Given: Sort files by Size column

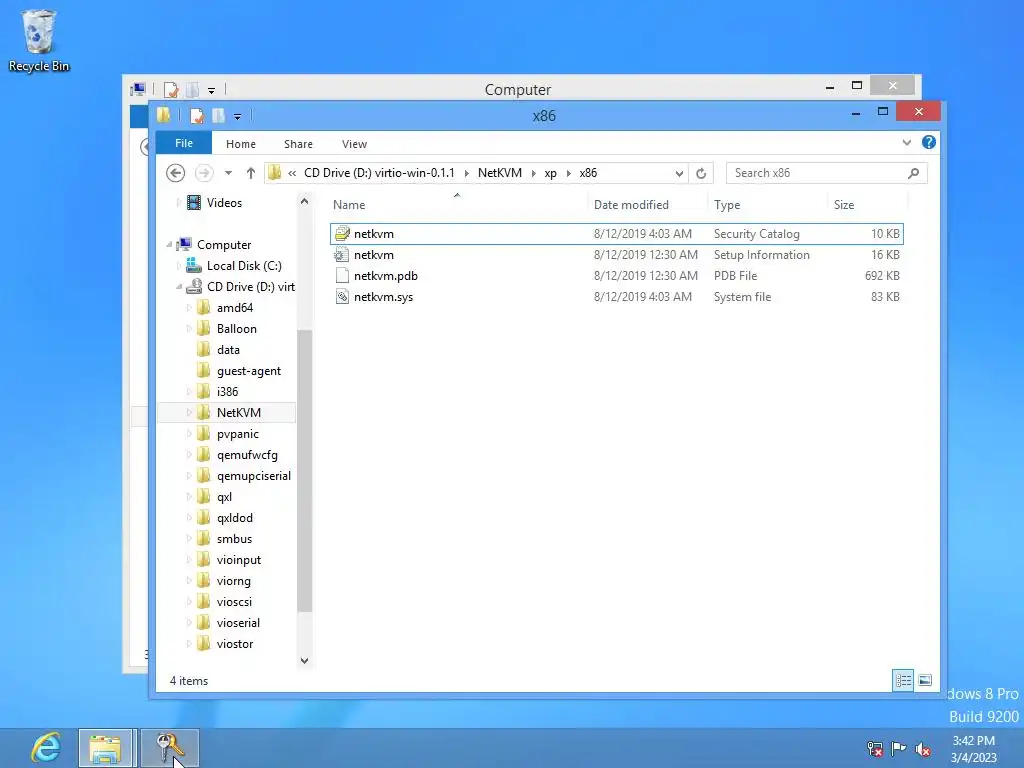Looking at the screenshot, I should pos(867,204).
